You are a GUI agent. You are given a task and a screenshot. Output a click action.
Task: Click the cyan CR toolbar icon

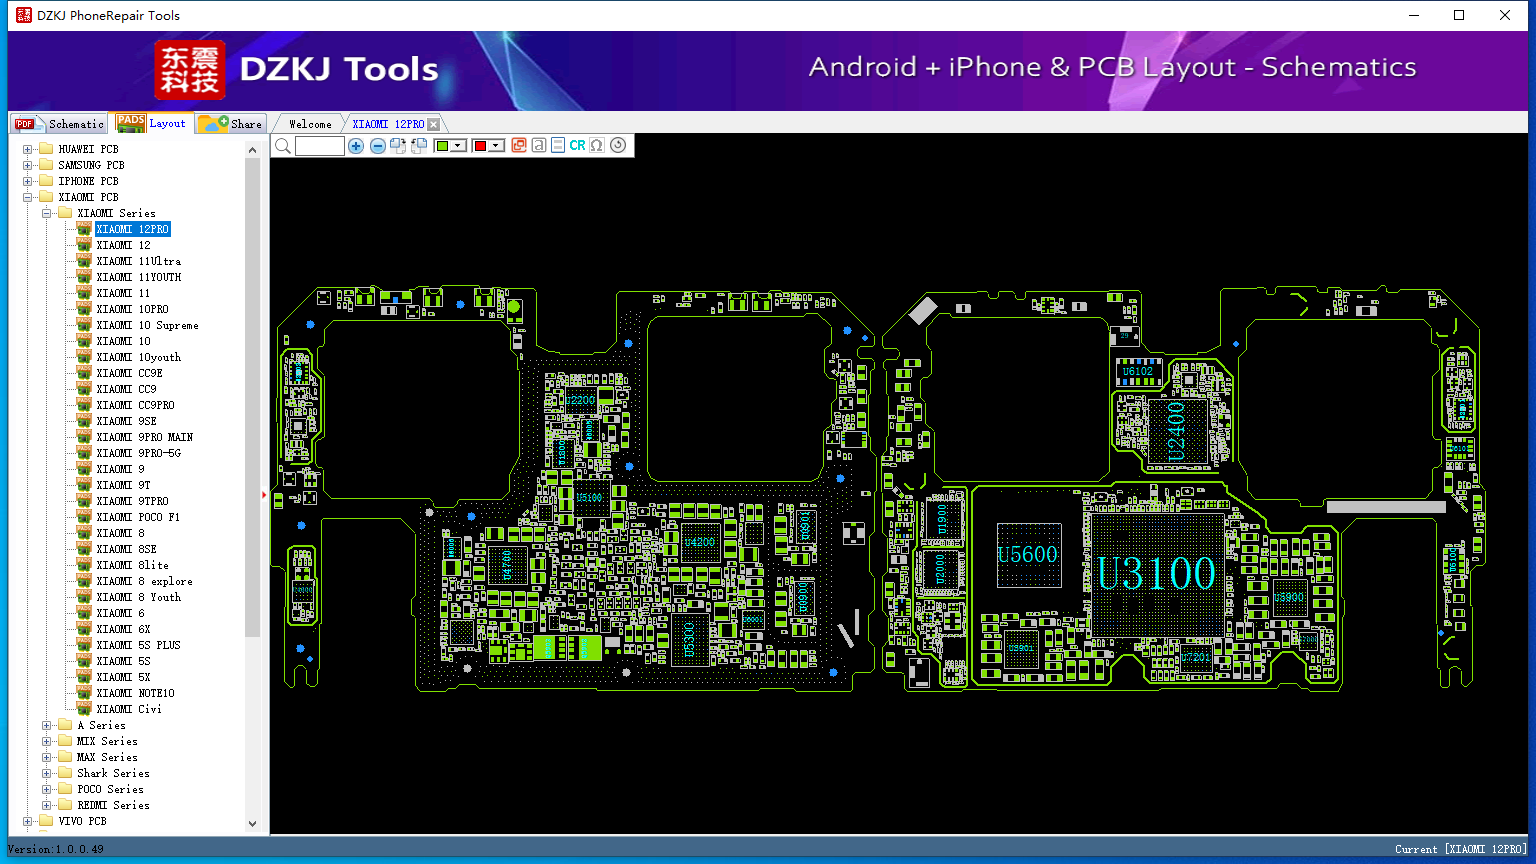tap(577, 146)
